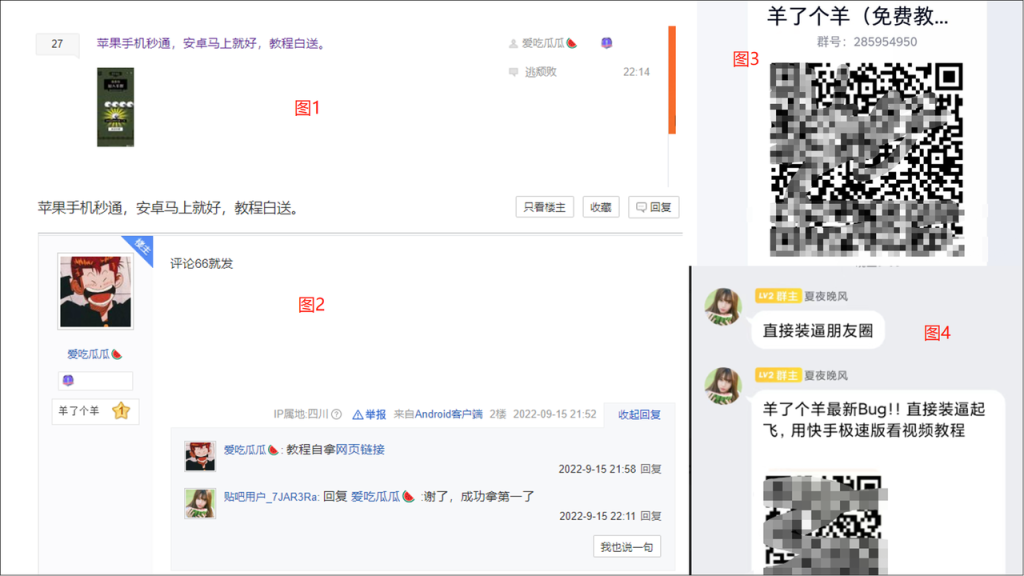Click the reply count badge 27

coord(57,44)
